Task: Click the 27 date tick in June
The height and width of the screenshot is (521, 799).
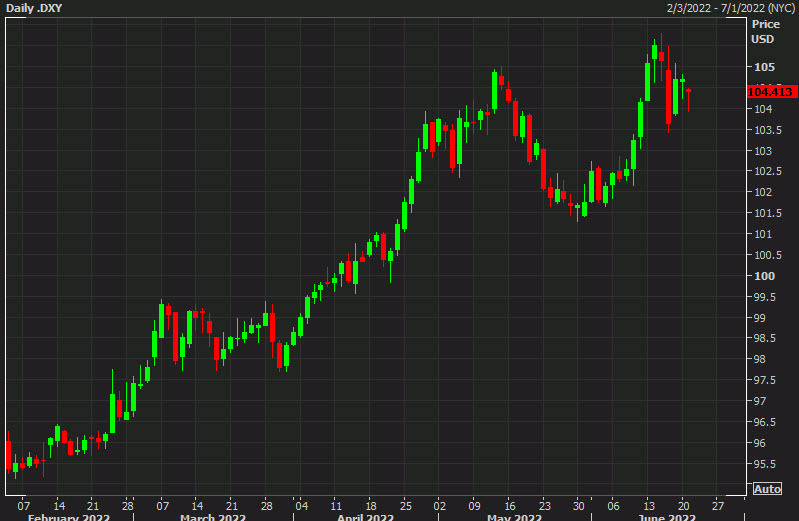Action: (x=717, y=502)
